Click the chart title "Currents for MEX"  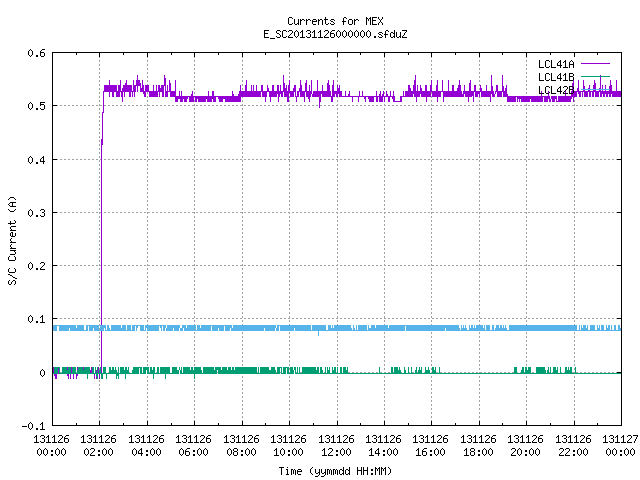tap(335, 21)
